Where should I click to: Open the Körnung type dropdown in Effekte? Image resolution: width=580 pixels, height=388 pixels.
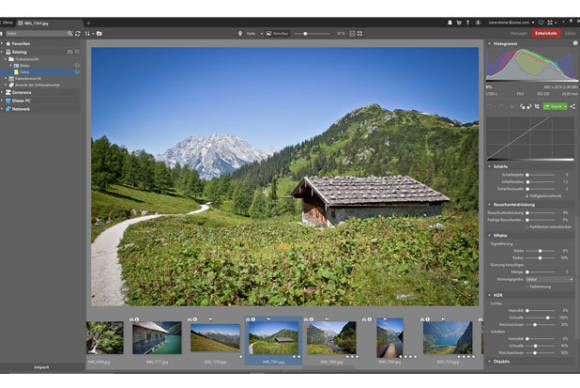click(549, 280)
